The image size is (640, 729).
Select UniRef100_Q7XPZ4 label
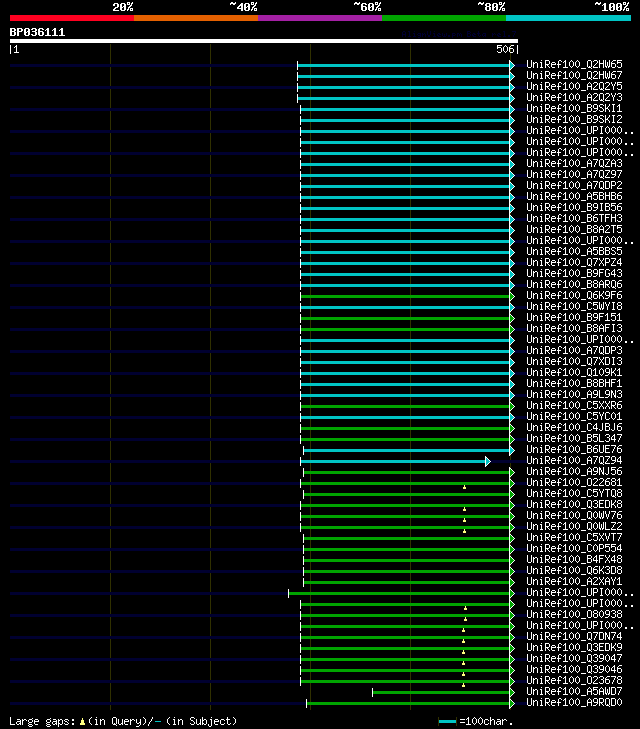574,262
